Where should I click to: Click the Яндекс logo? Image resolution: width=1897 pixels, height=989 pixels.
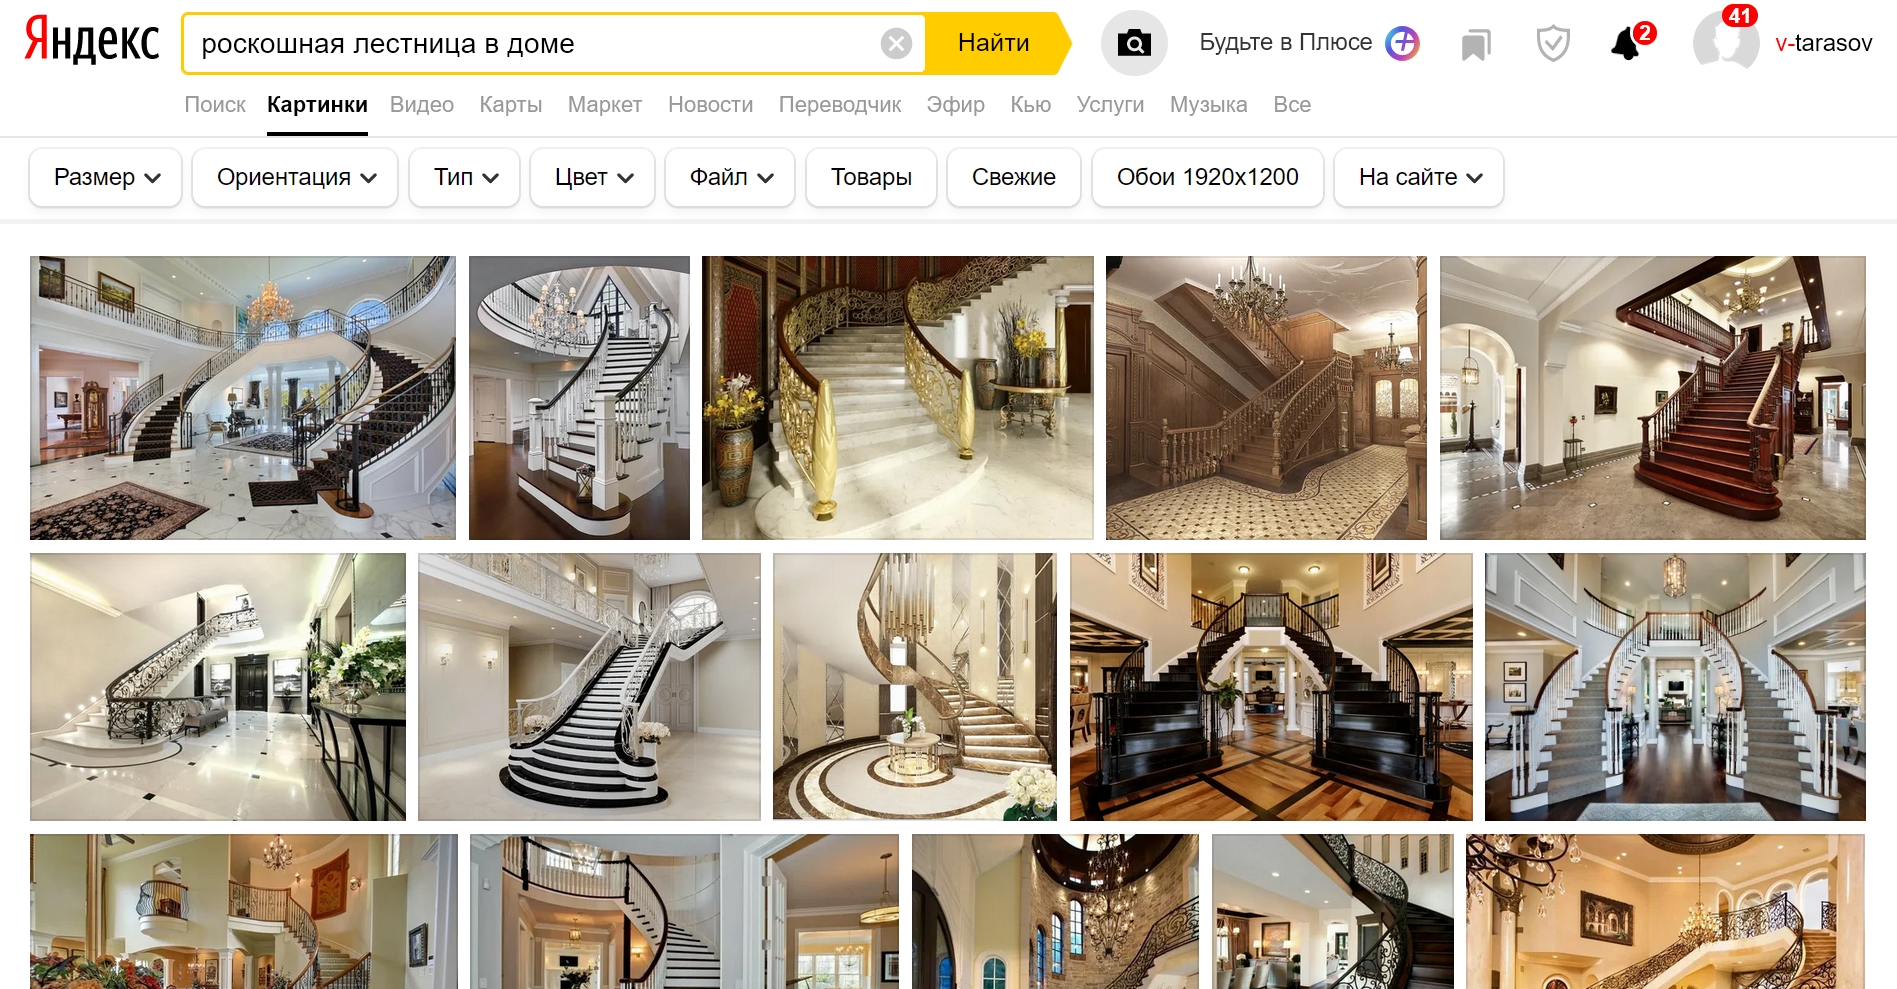pos(92,41)
